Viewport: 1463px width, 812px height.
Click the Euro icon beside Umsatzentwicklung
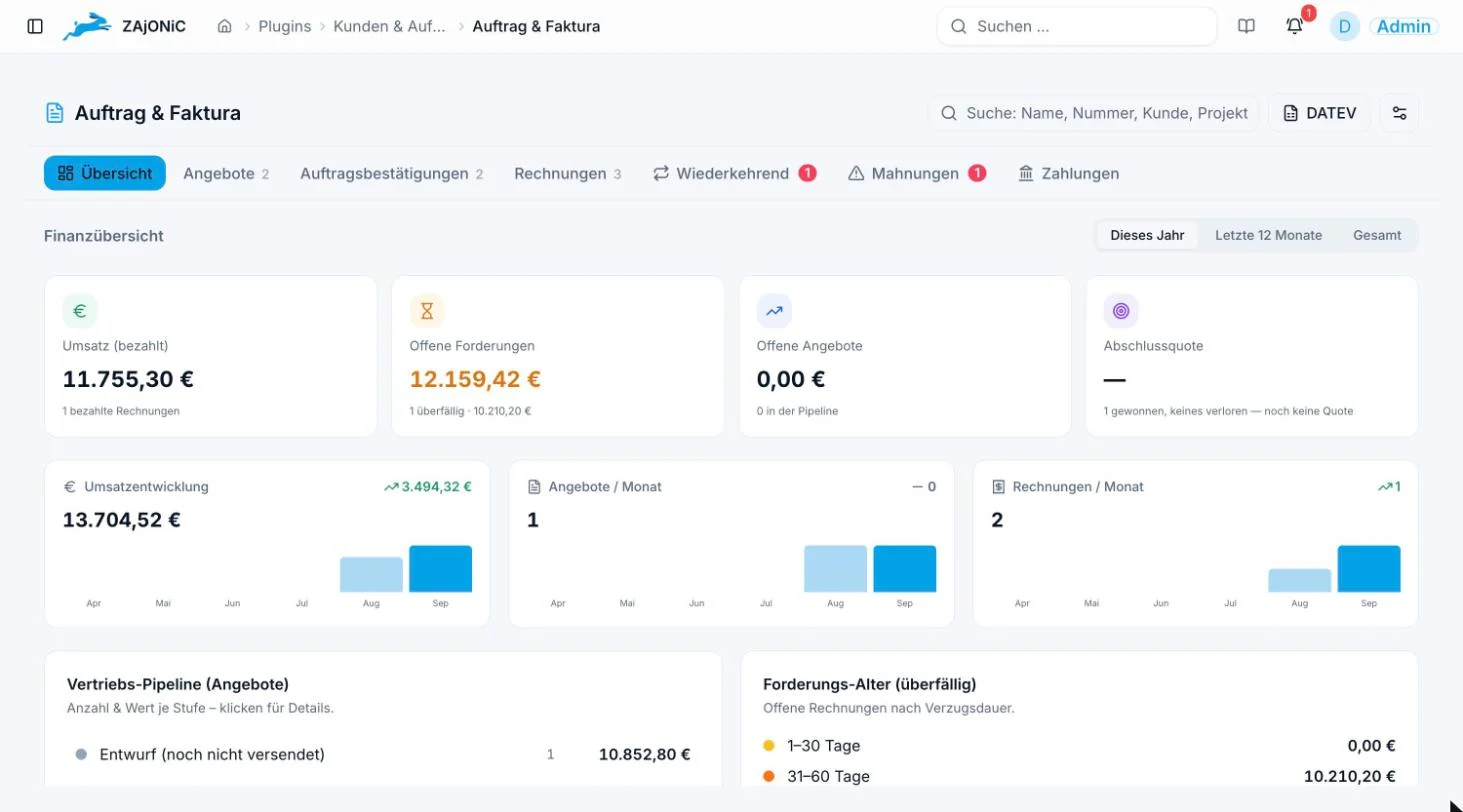[x=70, y=487]
